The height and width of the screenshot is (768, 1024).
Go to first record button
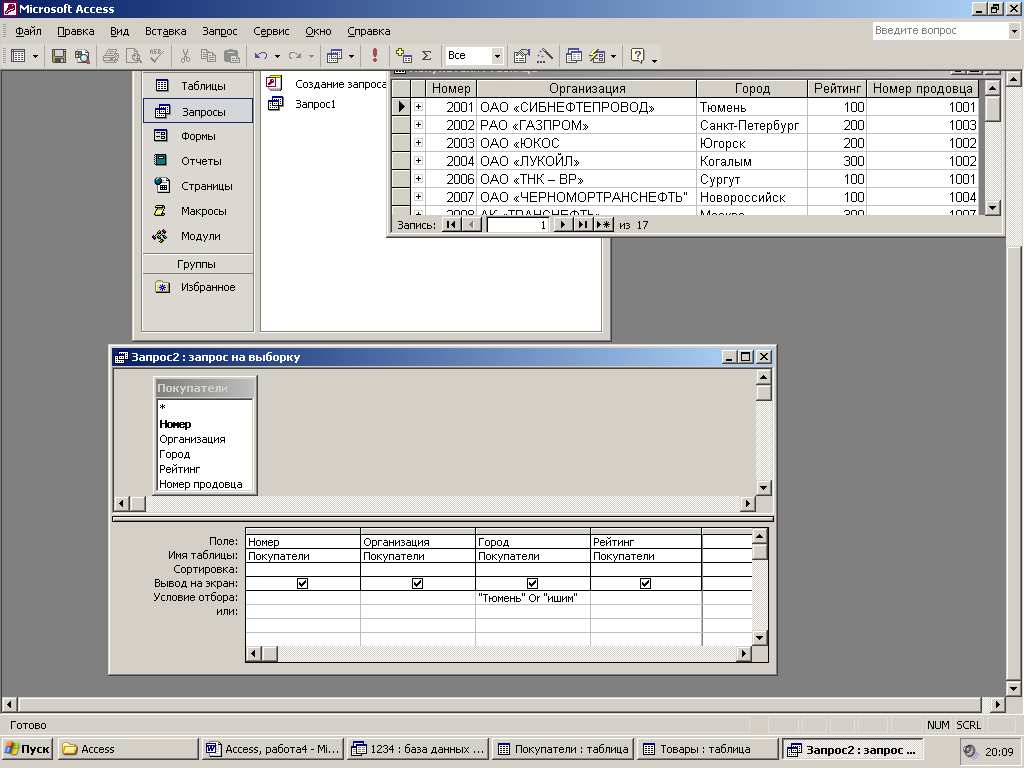(451, 225)
